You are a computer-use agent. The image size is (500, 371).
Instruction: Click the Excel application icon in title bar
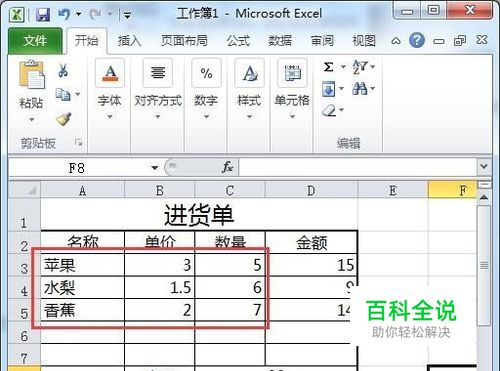pyautogui.click(x=16, y=15)
